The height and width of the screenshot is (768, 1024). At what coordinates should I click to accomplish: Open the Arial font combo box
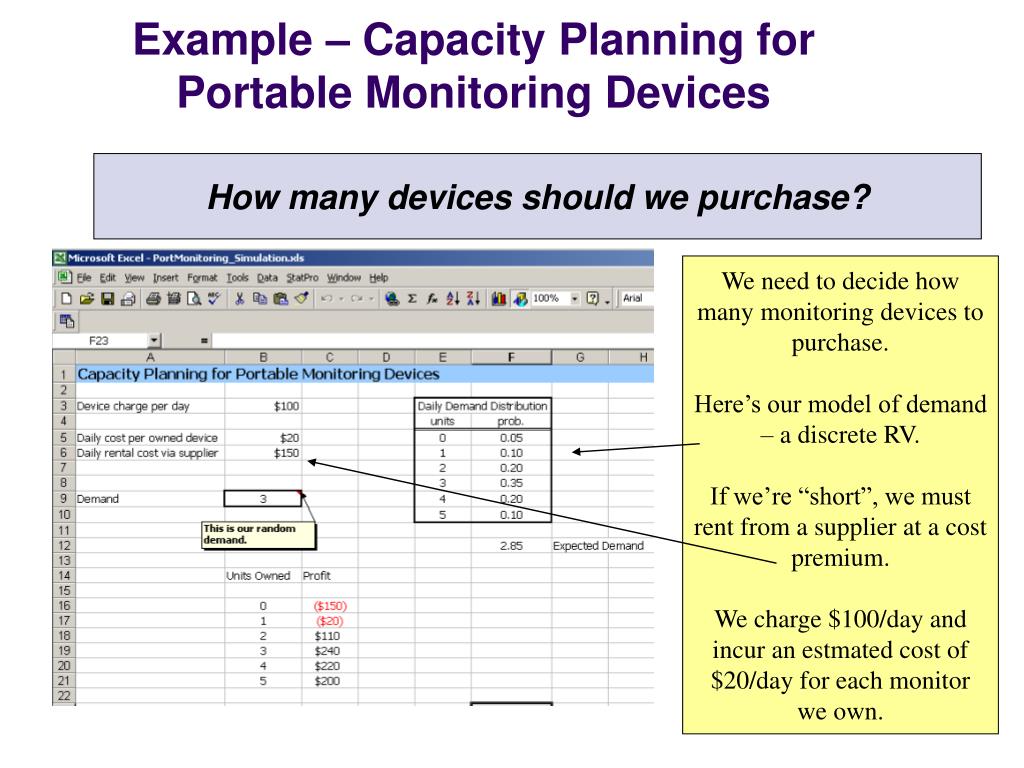pyautogui.click(x=637, y=298)
